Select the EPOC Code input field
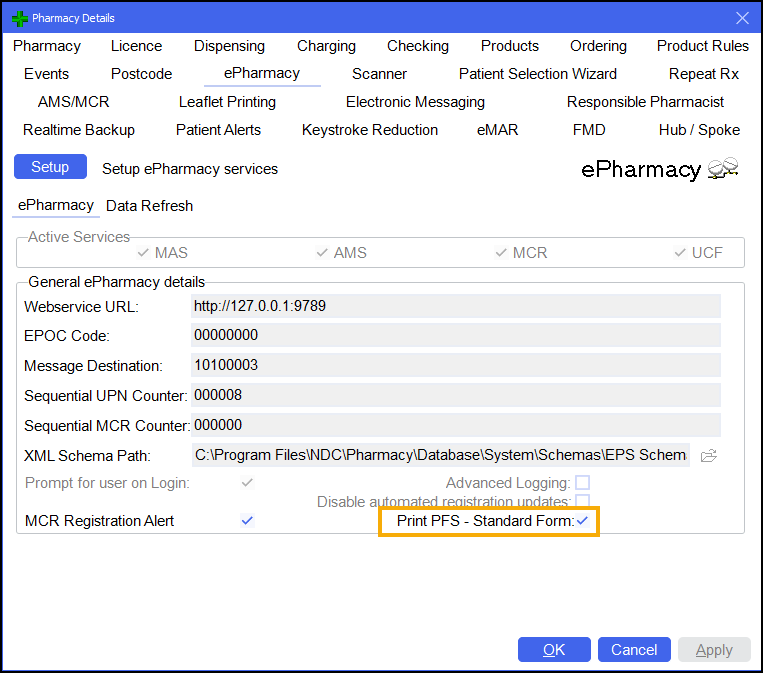The image size is (763, 673). tap(455, 336)
